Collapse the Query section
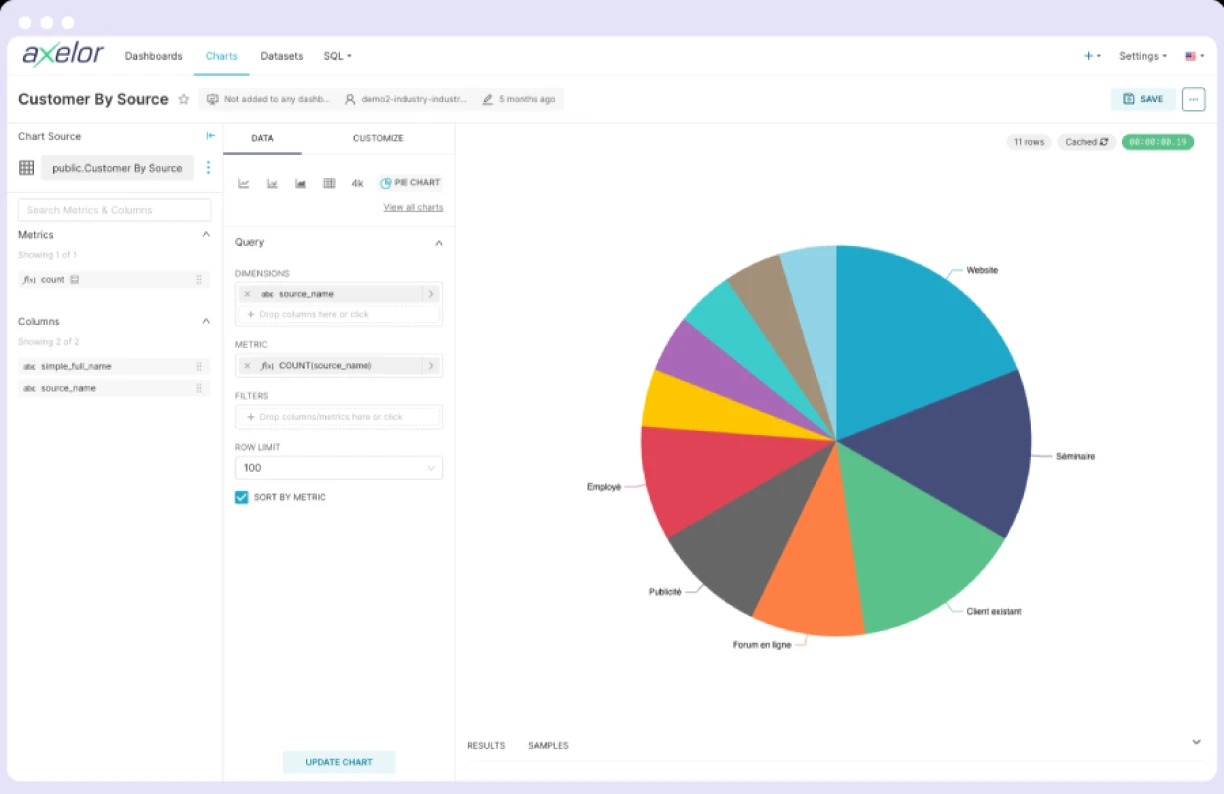The width and height of the screenshot is (1224, 794). pyautogui.click(x=438, y=242)
